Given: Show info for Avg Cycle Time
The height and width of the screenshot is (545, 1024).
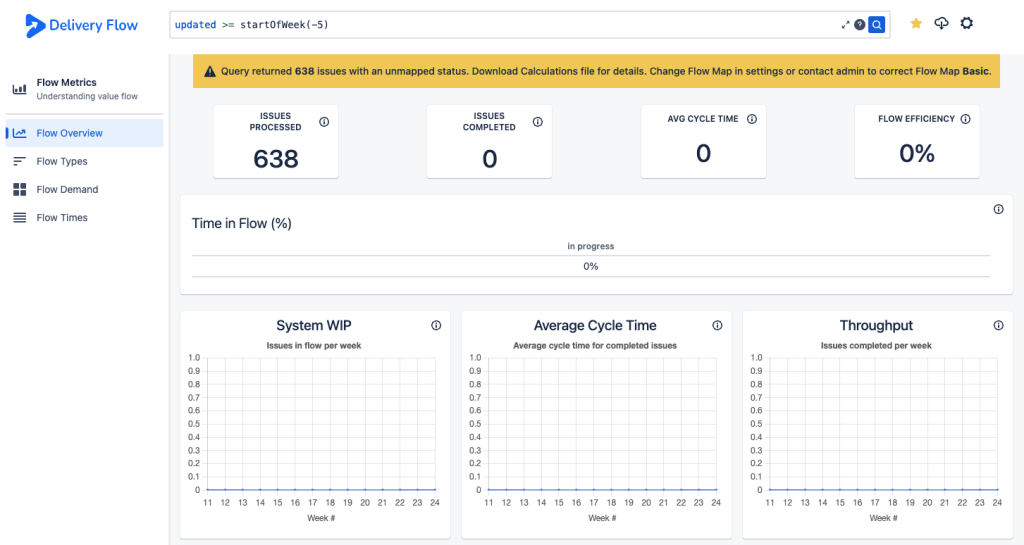Looking at the screenshot, I should click(752, 119).
